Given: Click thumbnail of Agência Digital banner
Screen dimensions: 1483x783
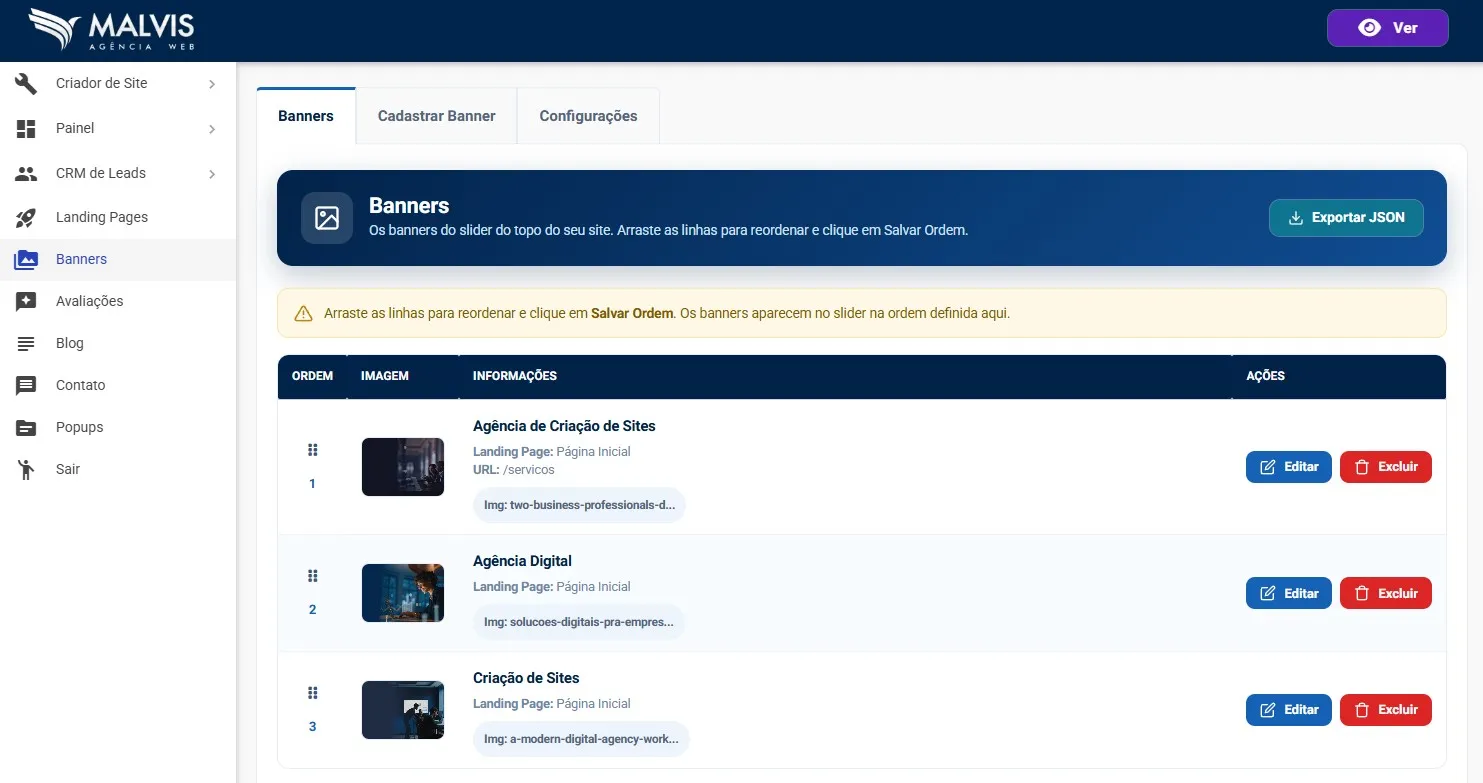Looking at the screenshot, I should [403, 593].
